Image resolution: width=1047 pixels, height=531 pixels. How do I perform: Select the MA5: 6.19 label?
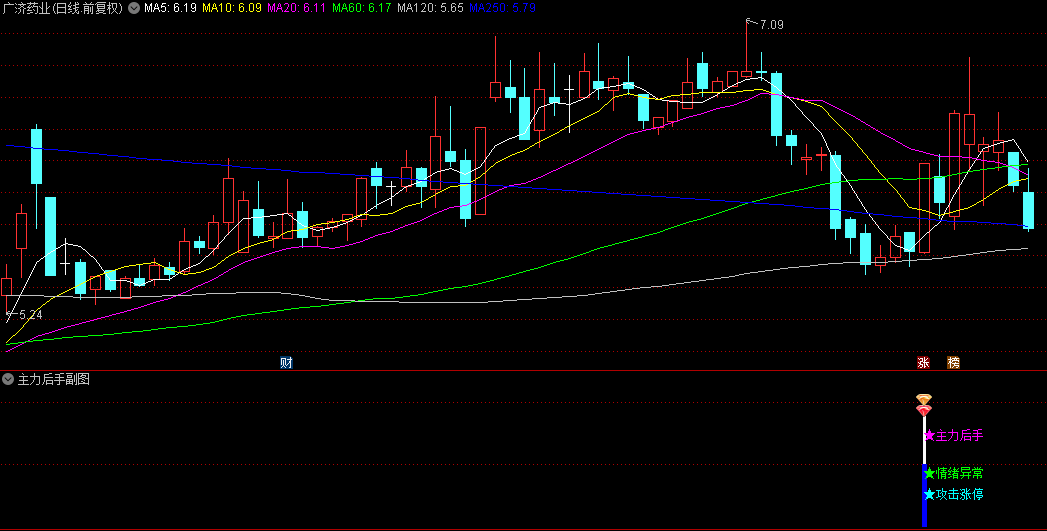click(x=170, y=8)
